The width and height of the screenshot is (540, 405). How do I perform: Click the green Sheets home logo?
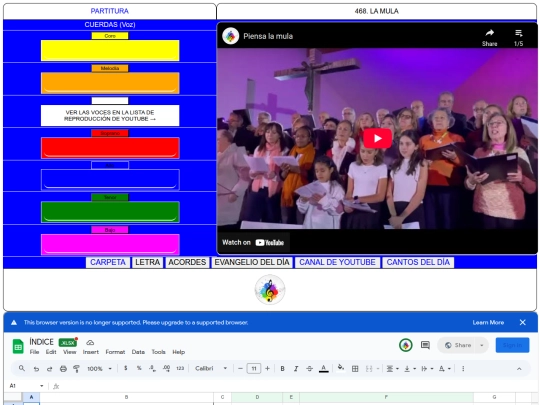(x=18, y=346)
